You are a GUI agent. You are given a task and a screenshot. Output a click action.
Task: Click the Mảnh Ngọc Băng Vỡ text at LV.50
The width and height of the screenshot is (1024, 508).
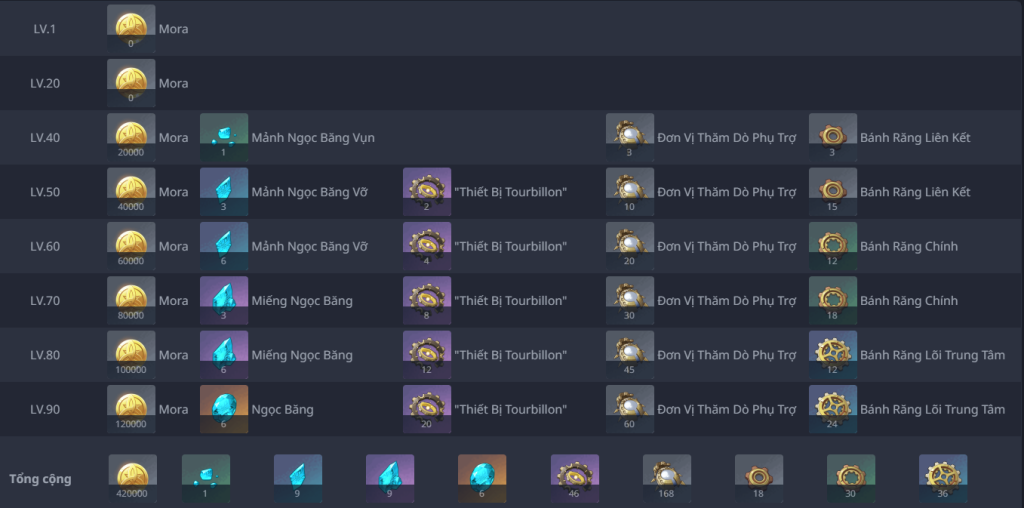[310, 192]
